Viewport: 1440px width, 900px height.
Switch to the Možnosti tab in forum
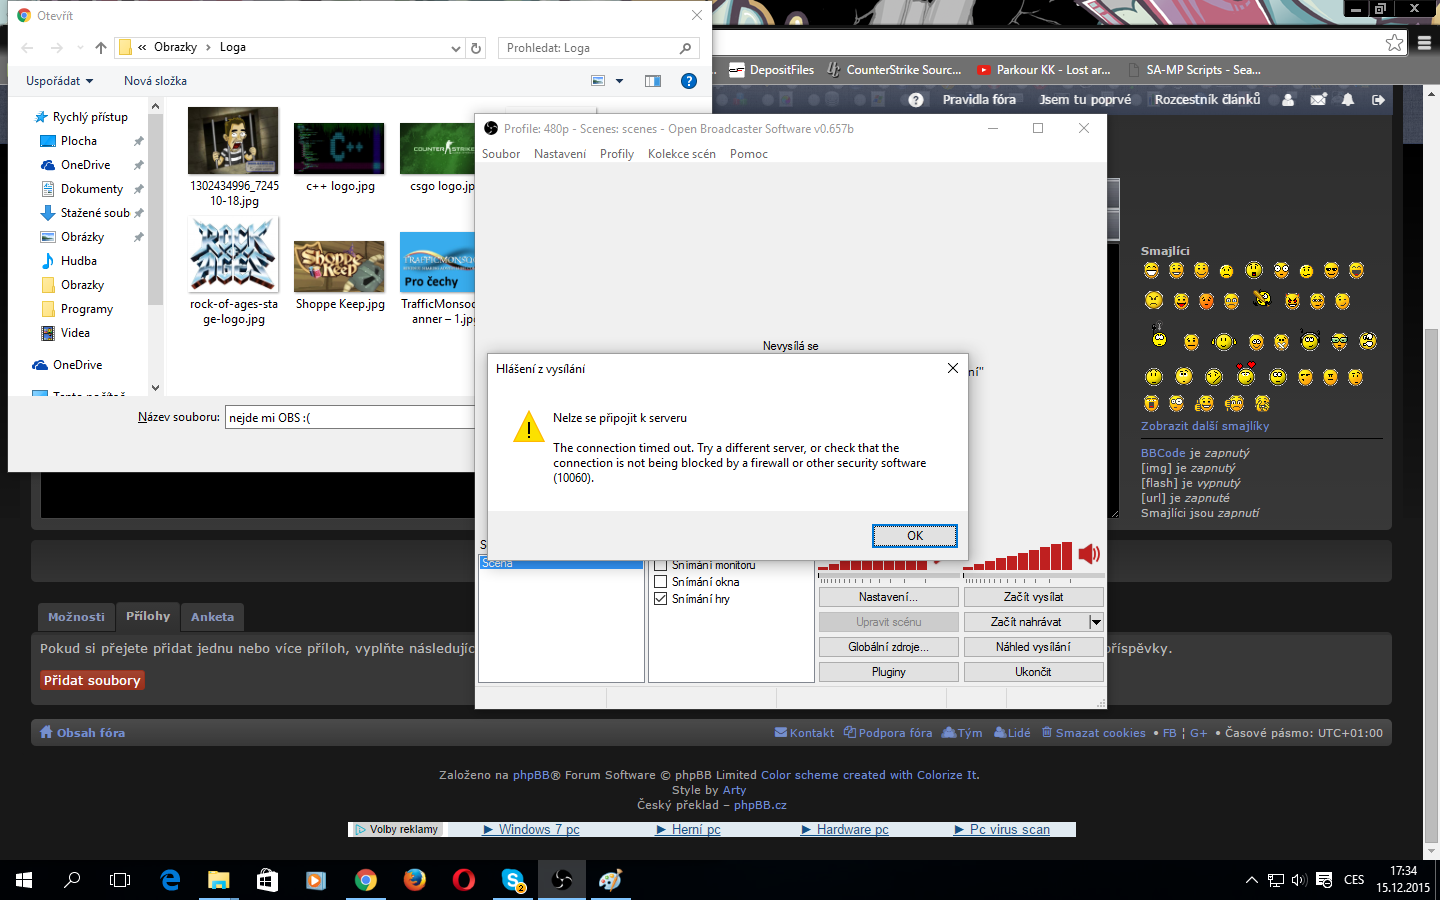point(76,617)
